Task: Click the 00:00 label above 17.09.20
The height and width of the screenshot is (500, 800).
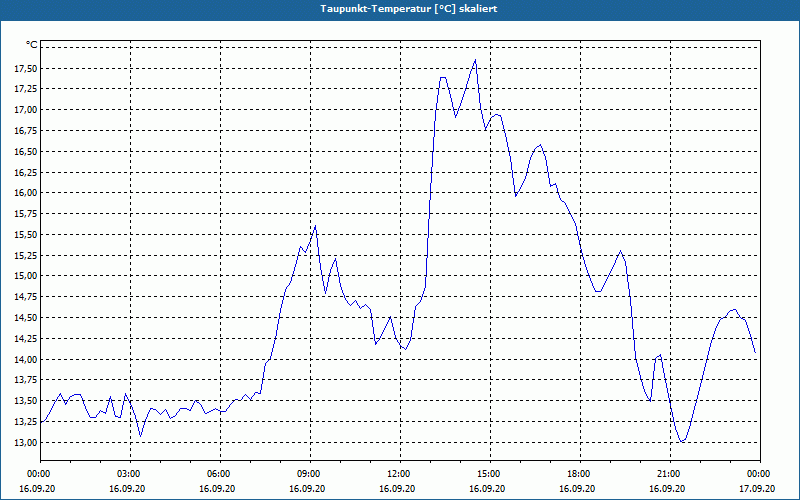Action: [758, 474]
